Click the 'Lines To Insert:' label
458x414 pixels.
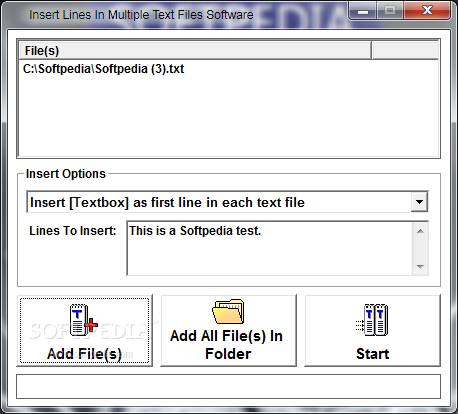tap(73, 231)
